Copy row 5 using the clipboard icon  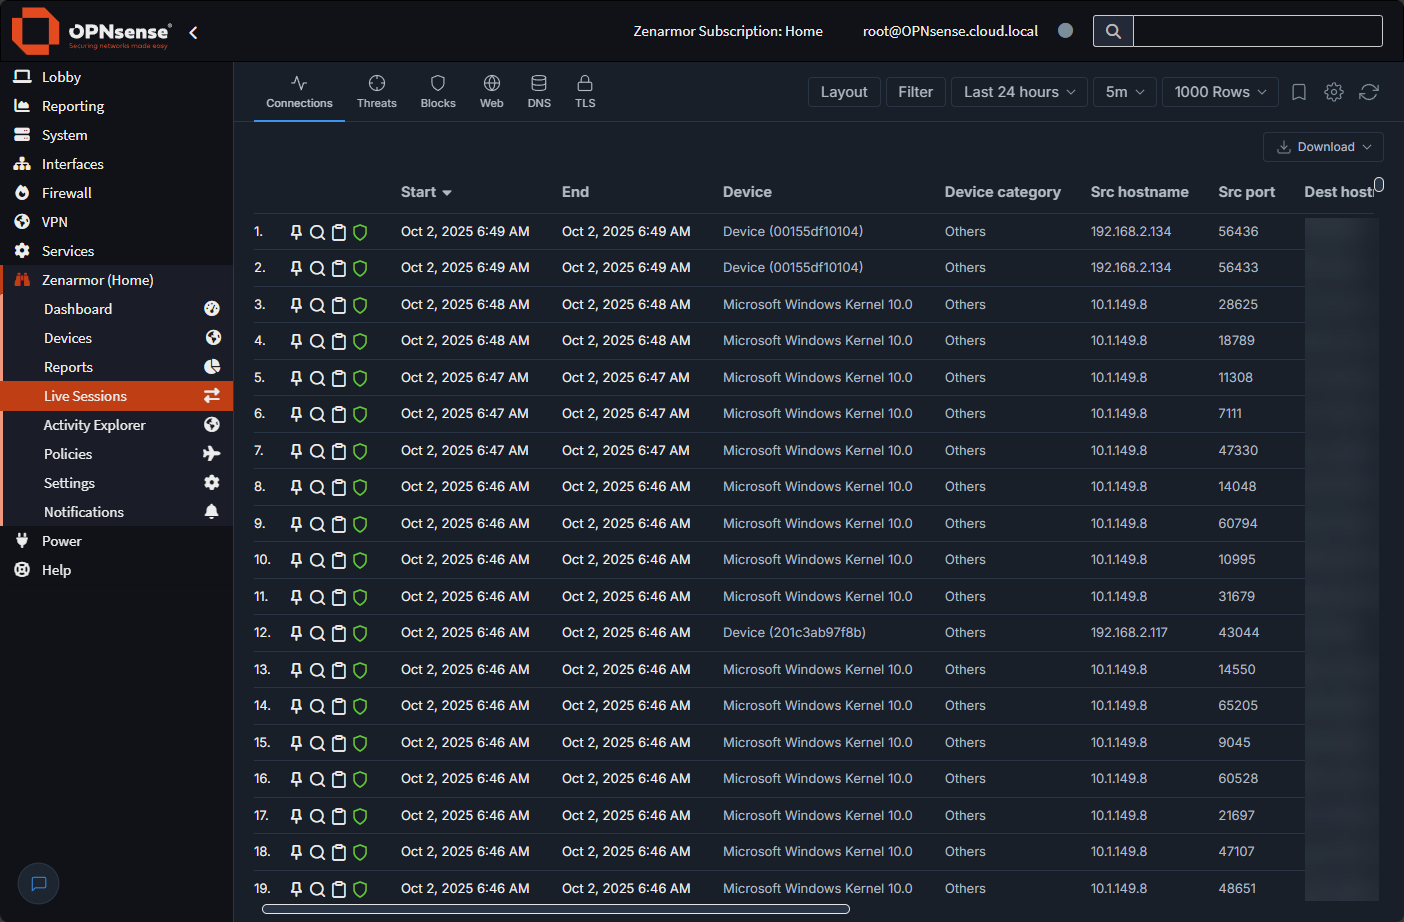coord(338,377)
